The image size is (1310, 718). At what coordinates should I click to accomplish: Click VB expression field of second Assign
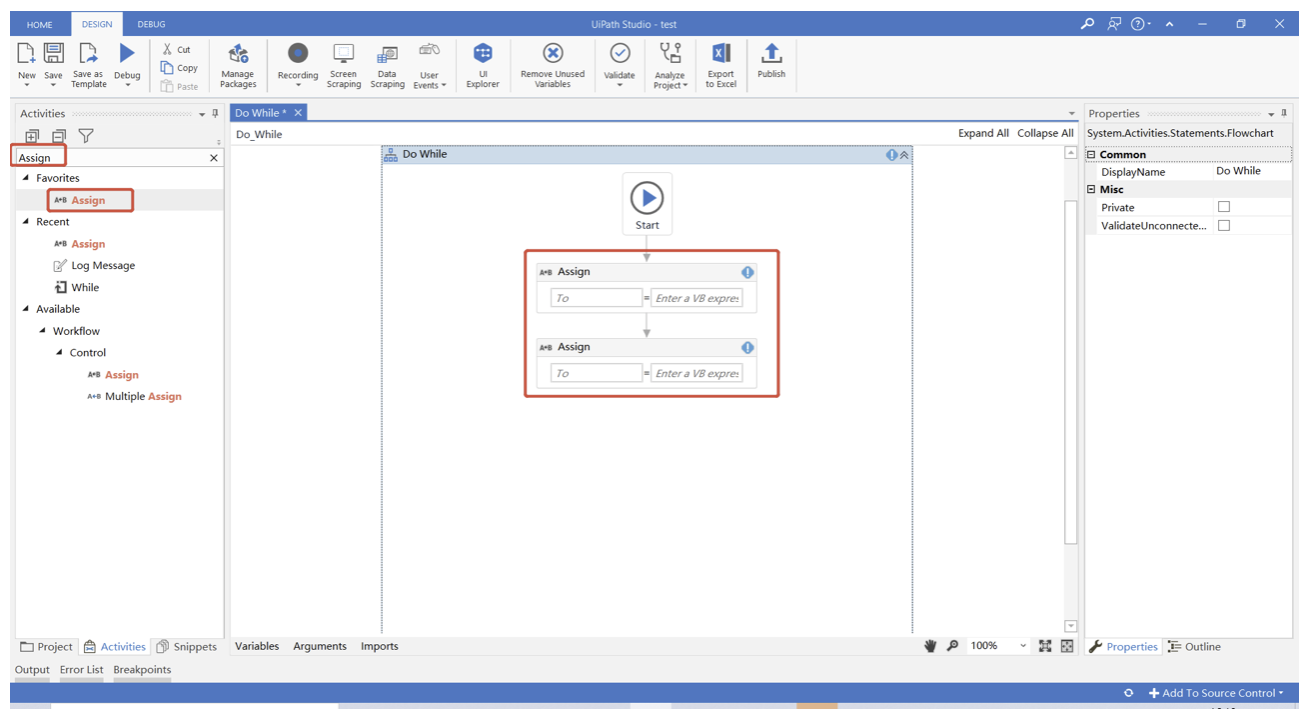(697, 373)
